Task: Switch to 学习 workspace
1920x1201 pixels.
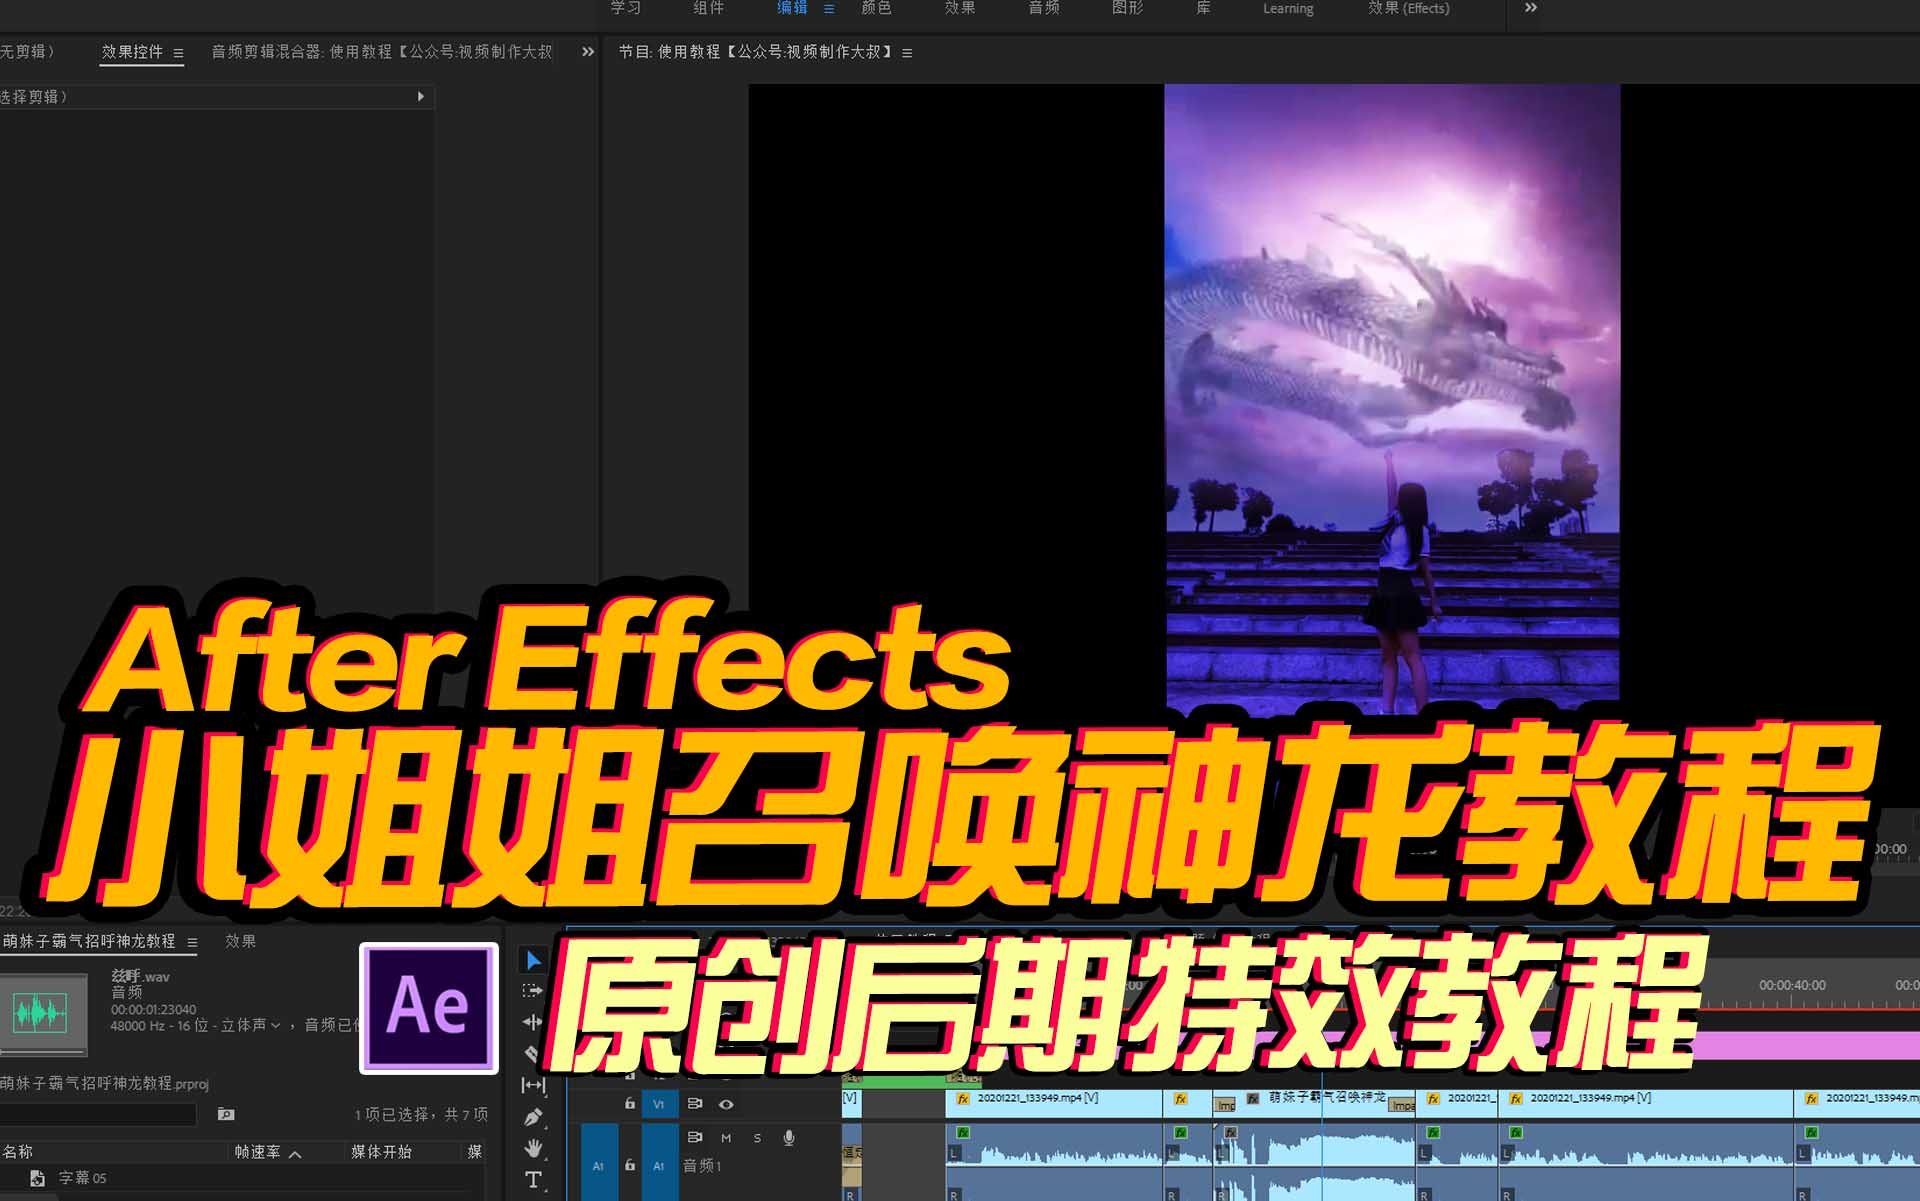Action: pyautogui.click(x=626, y=8)
